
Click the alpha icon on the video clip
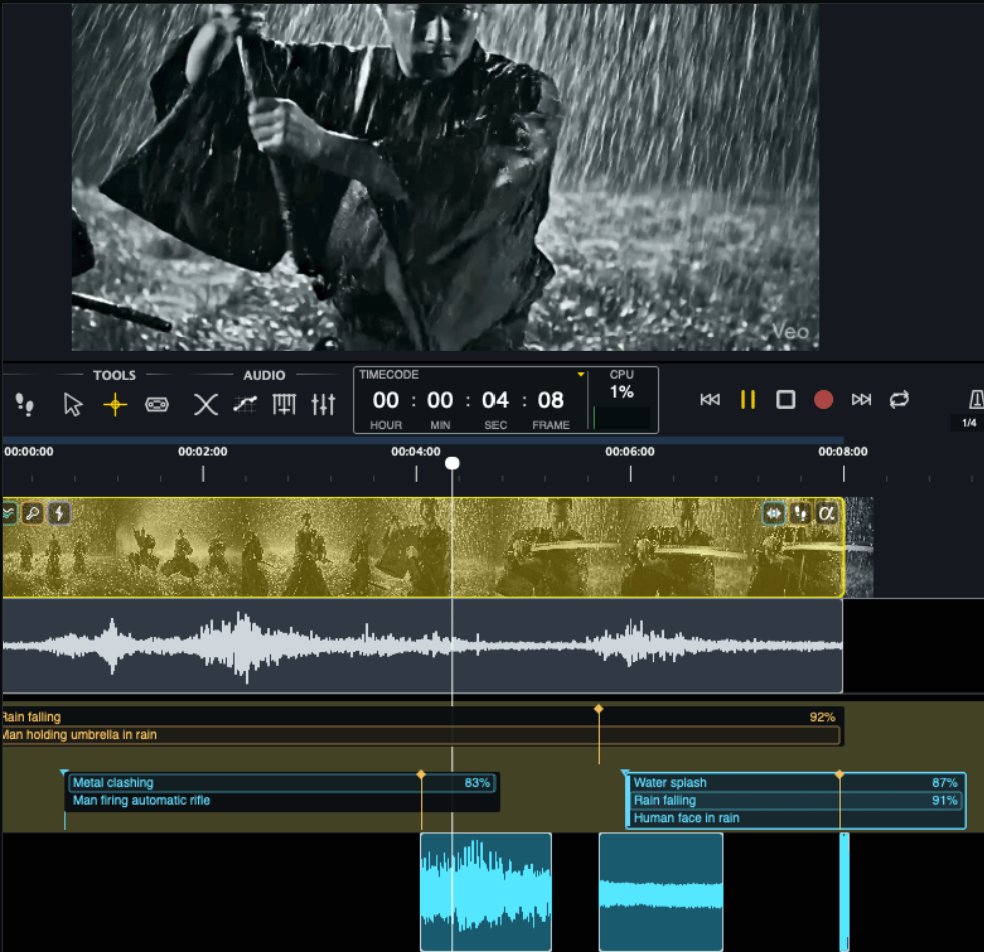tap(826, 513)
